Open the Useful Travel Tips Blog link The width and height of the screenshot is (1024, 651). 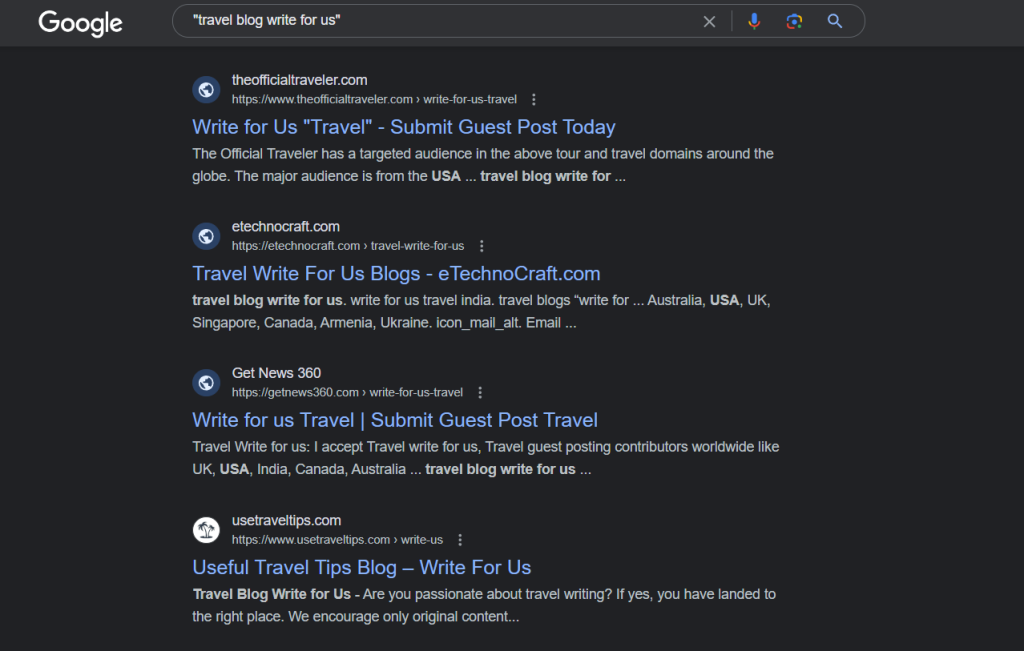361,567
